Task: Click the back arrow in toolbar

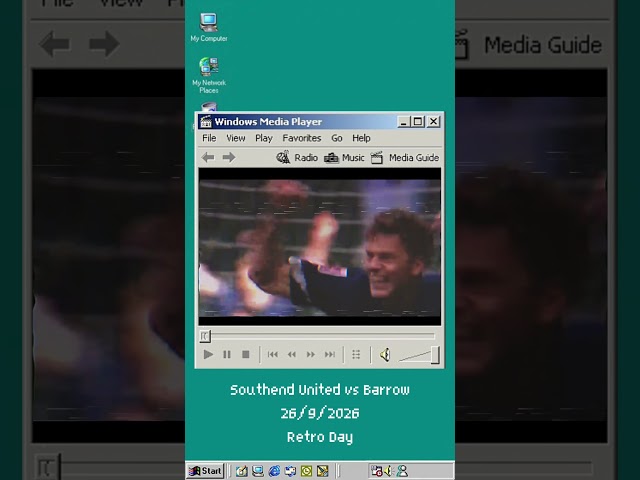Action: 208,157
